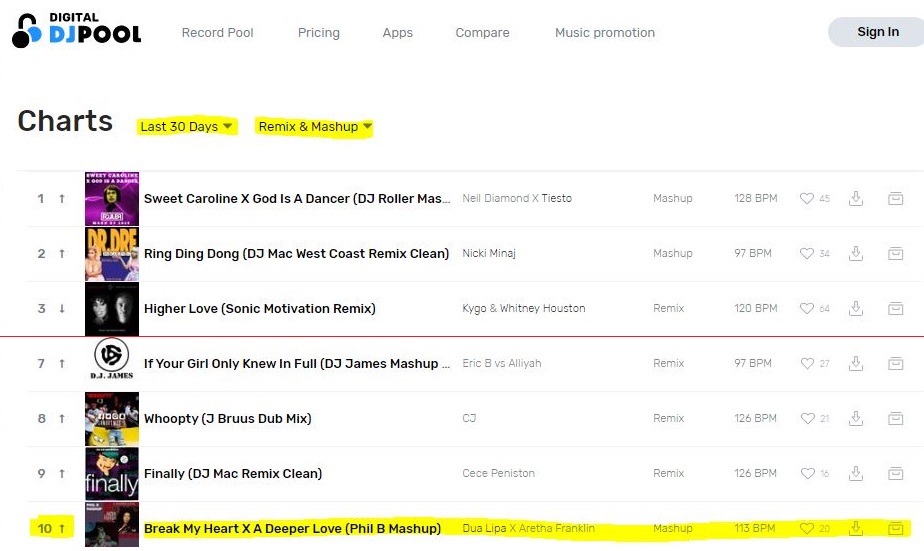Like Sweet Caroline X God Is A Dancer
The height and width of the screenshot is (551, 924).
point(807,199)
